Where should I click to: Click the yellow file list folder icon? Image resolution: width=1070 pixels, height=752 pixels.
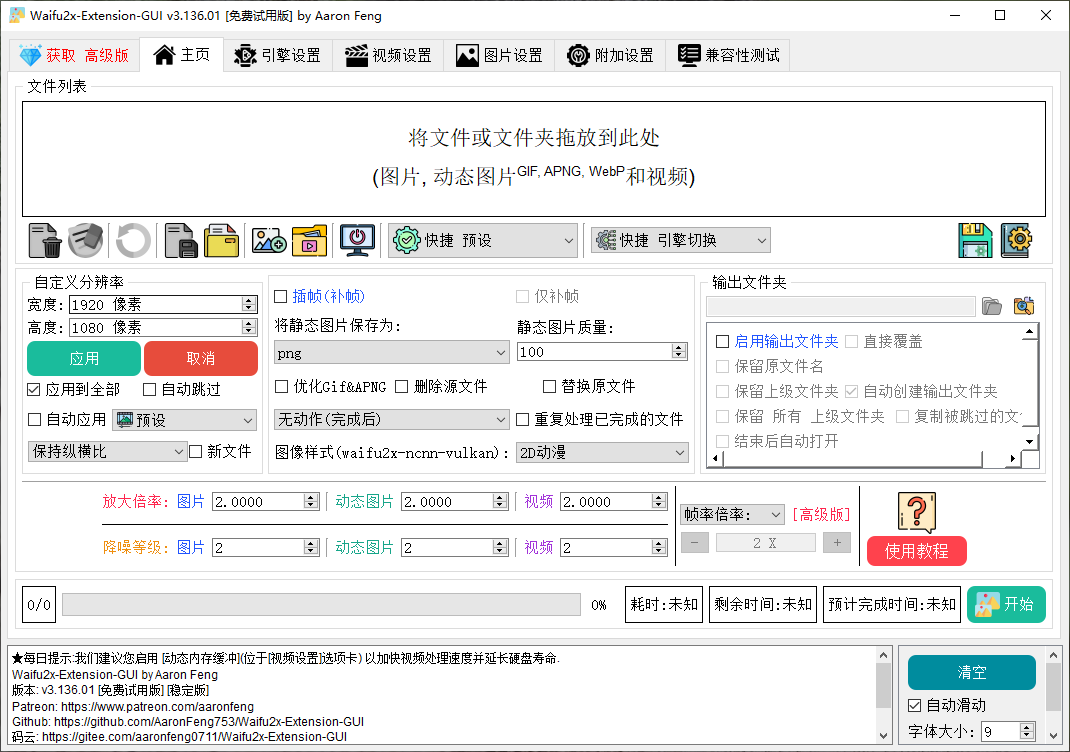(221, 240)
